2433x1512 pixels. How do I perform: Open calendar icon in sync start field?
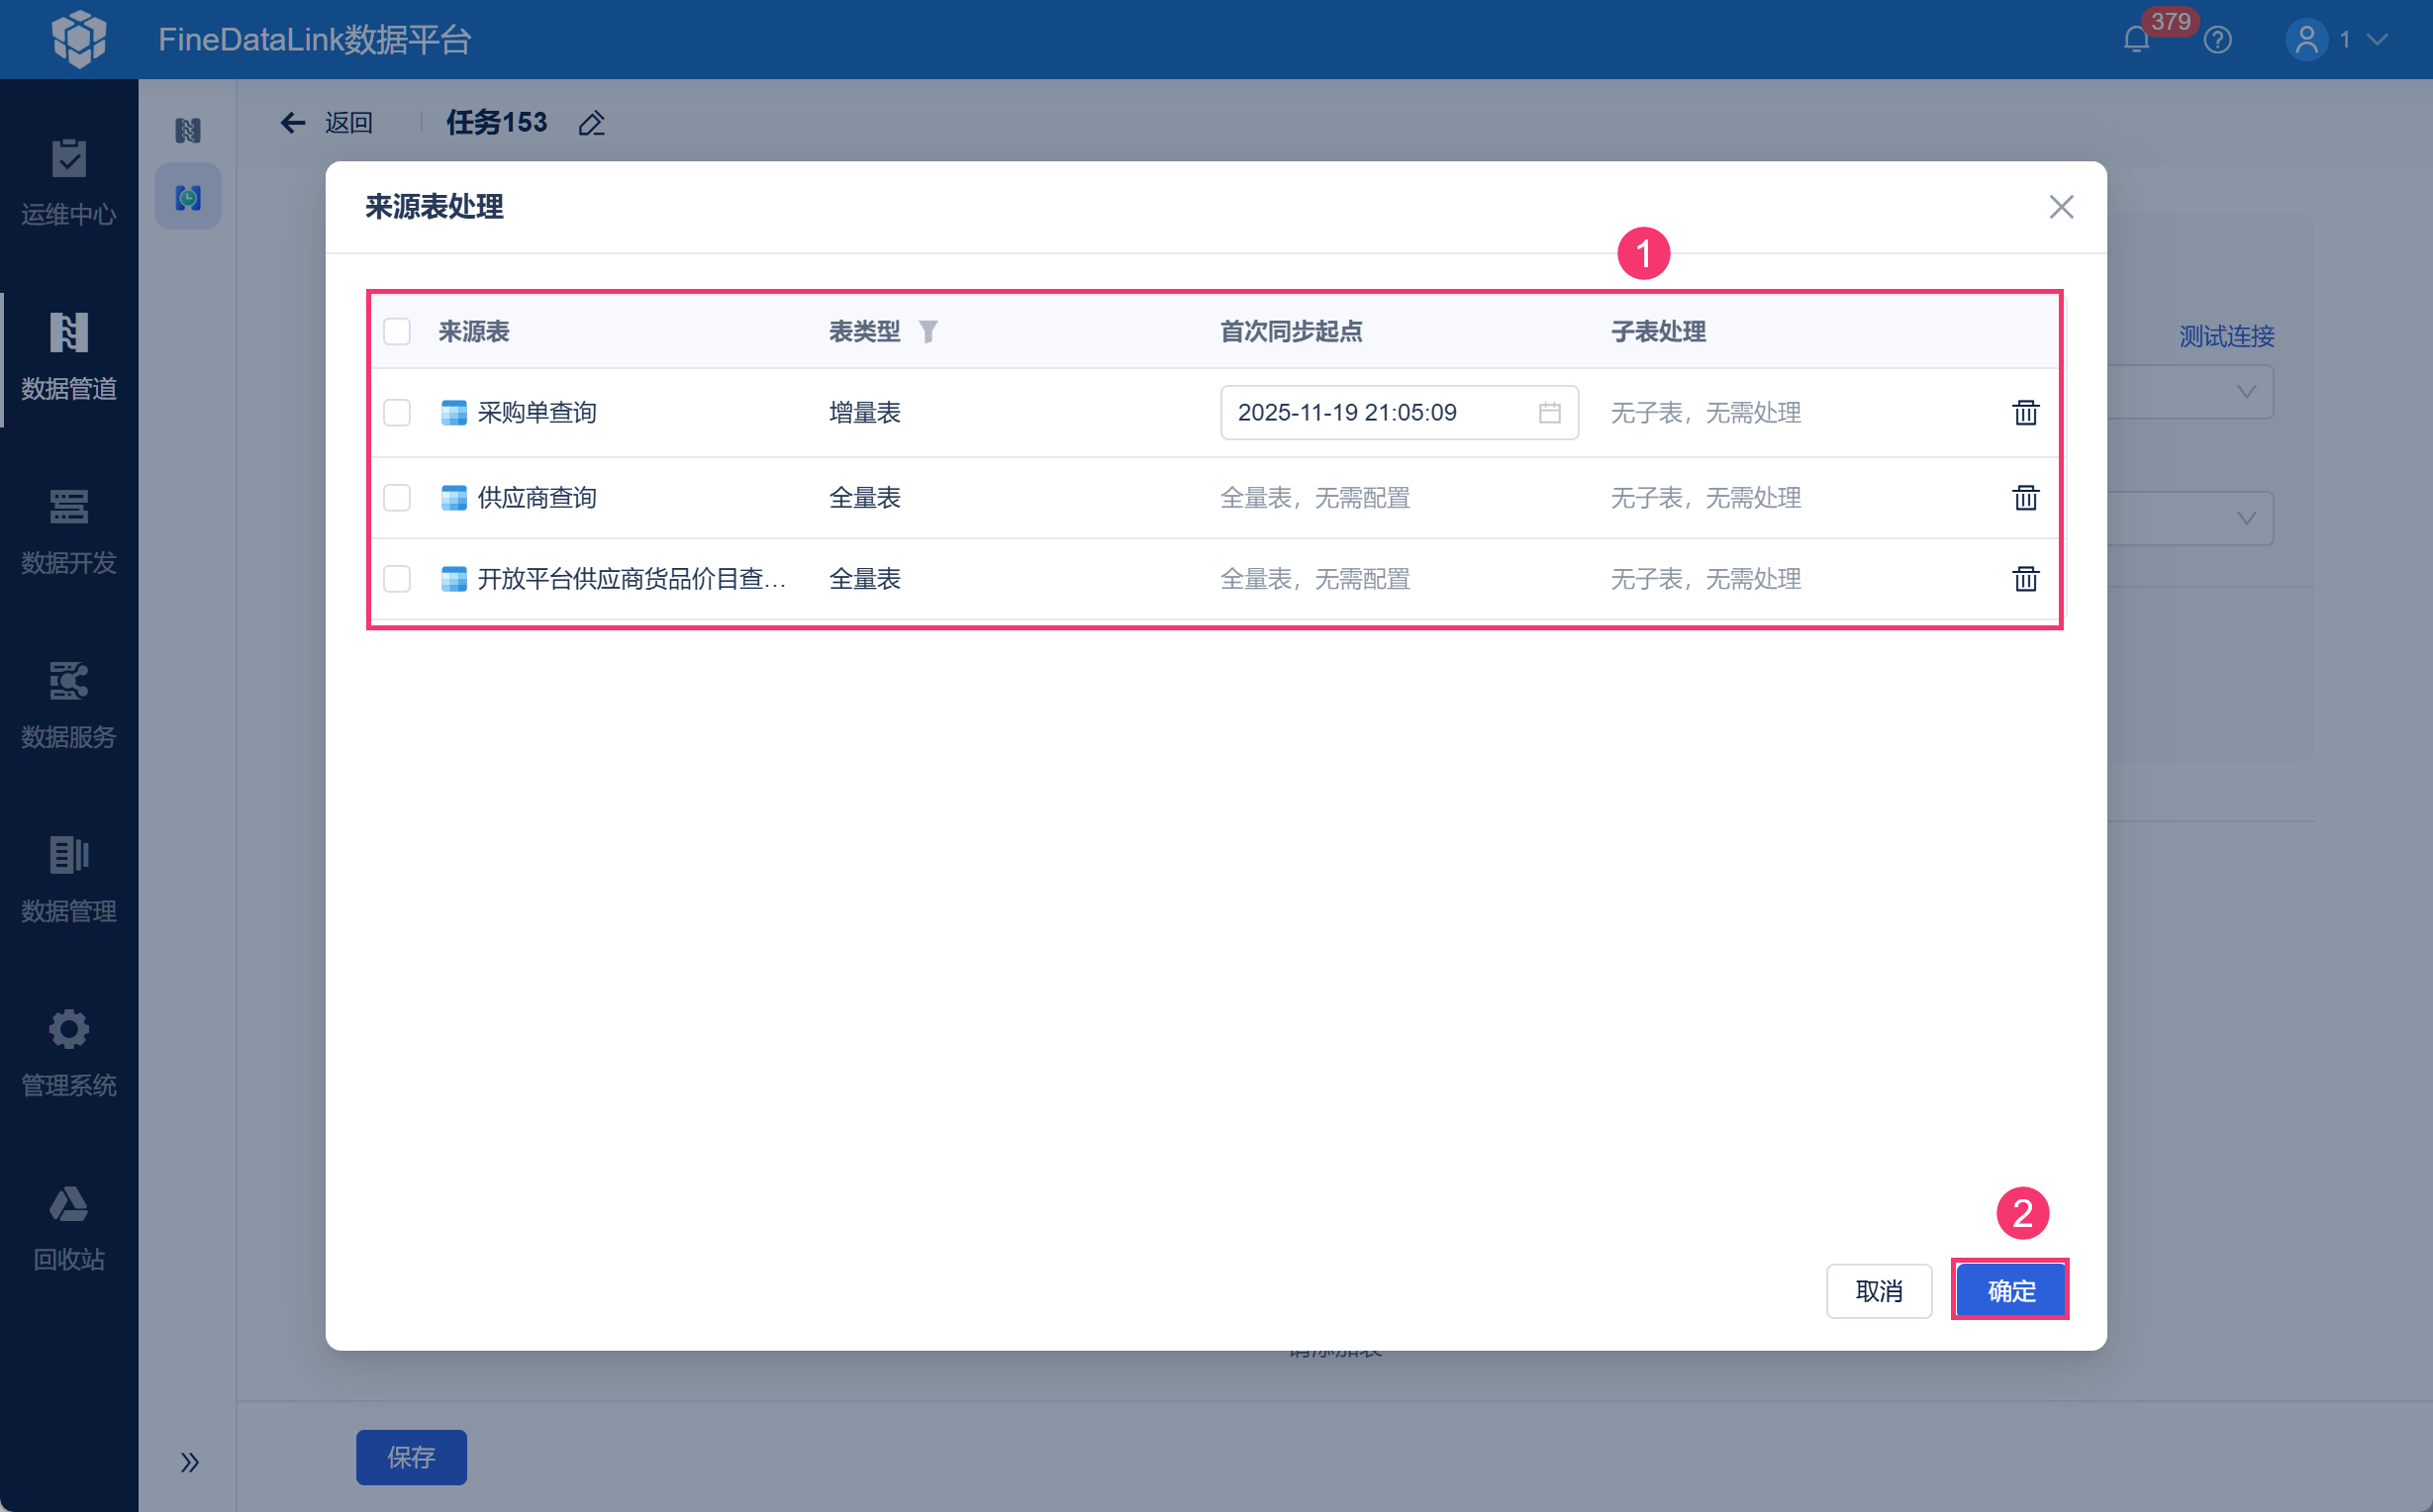[1549, 412]
